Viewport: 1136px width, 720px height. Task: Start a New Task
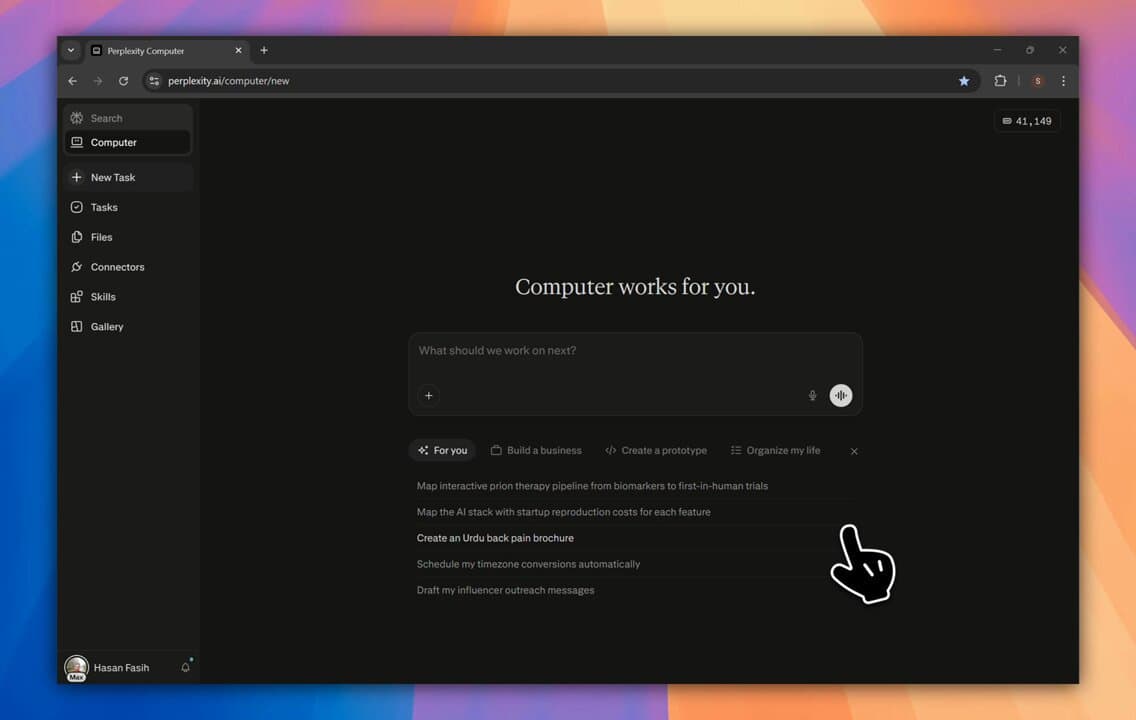pos(113,177)
